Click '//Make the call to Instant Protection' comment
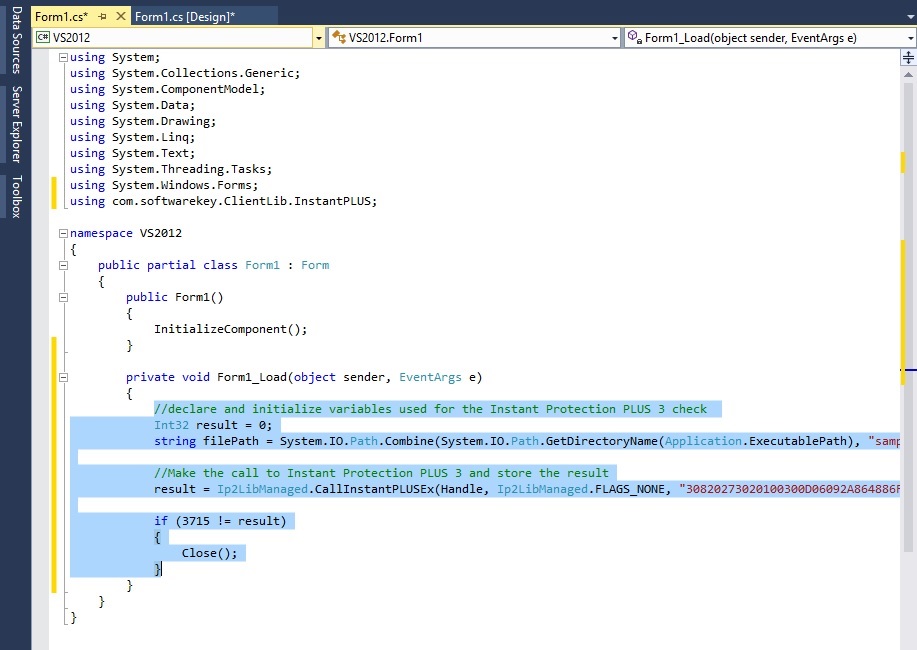Viewport: 917px width, 650px height. click(381, 473)
